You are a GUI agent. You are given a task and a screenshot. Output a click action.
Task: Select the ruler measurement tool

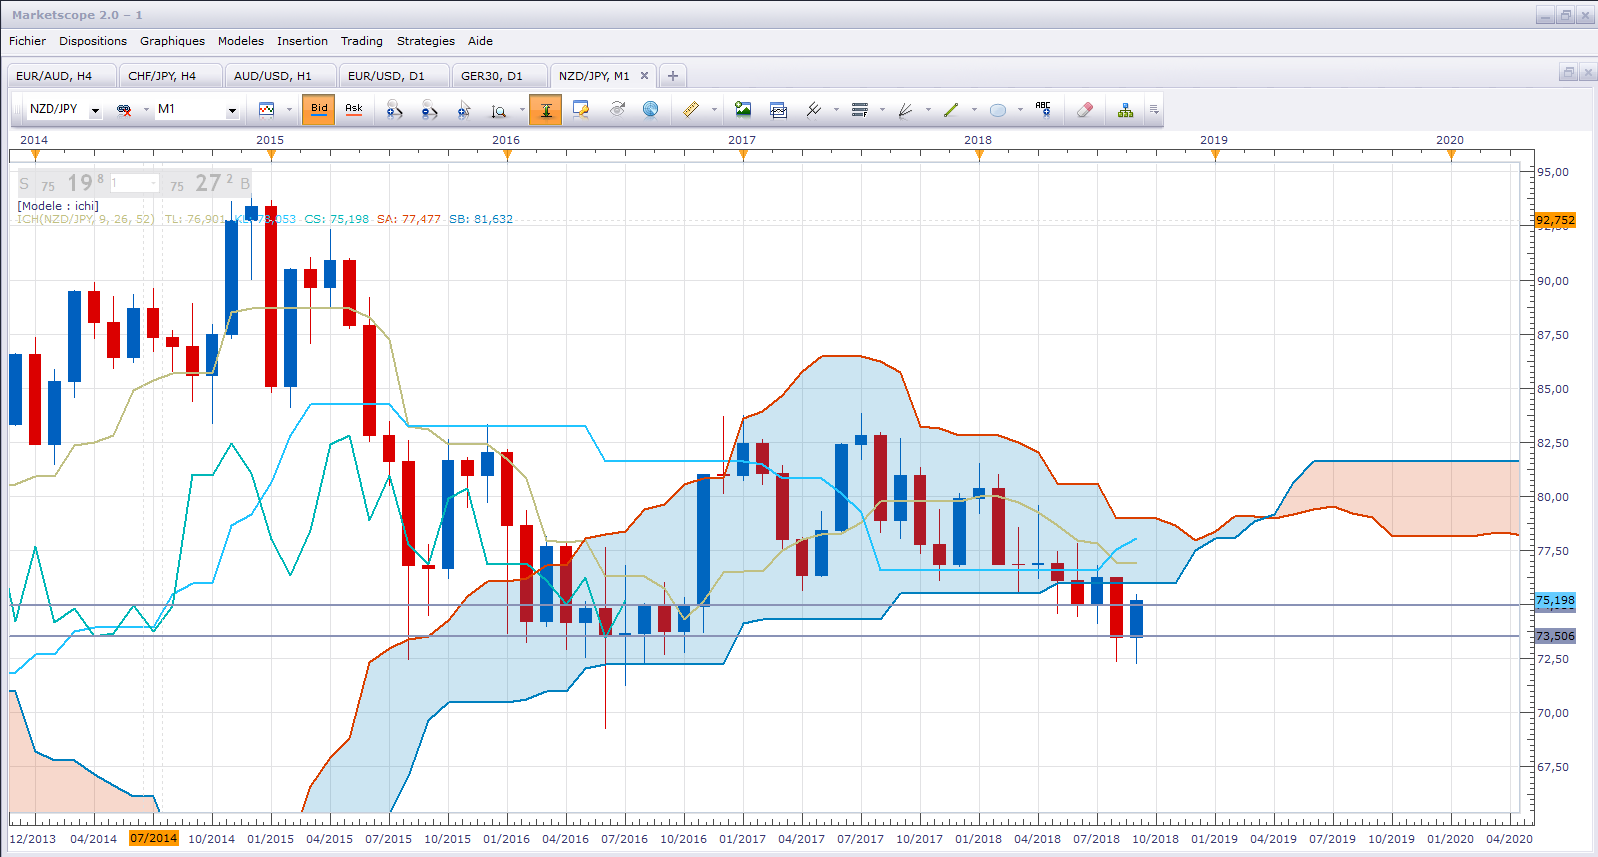coord(691,110)
